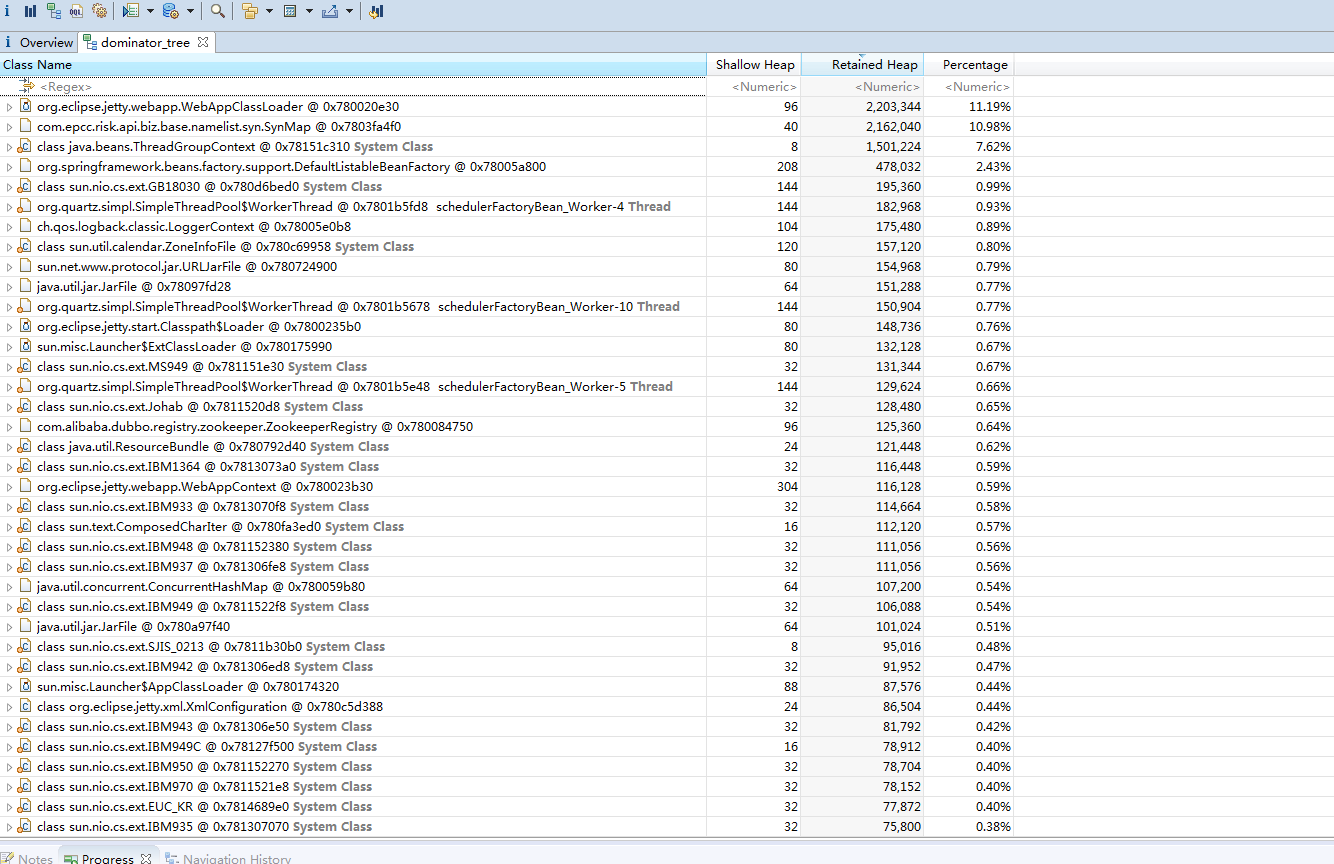Click the WebAppContext row object icon
The width and height of the screenshot is (1334, 864).
(x=25, y=487)
